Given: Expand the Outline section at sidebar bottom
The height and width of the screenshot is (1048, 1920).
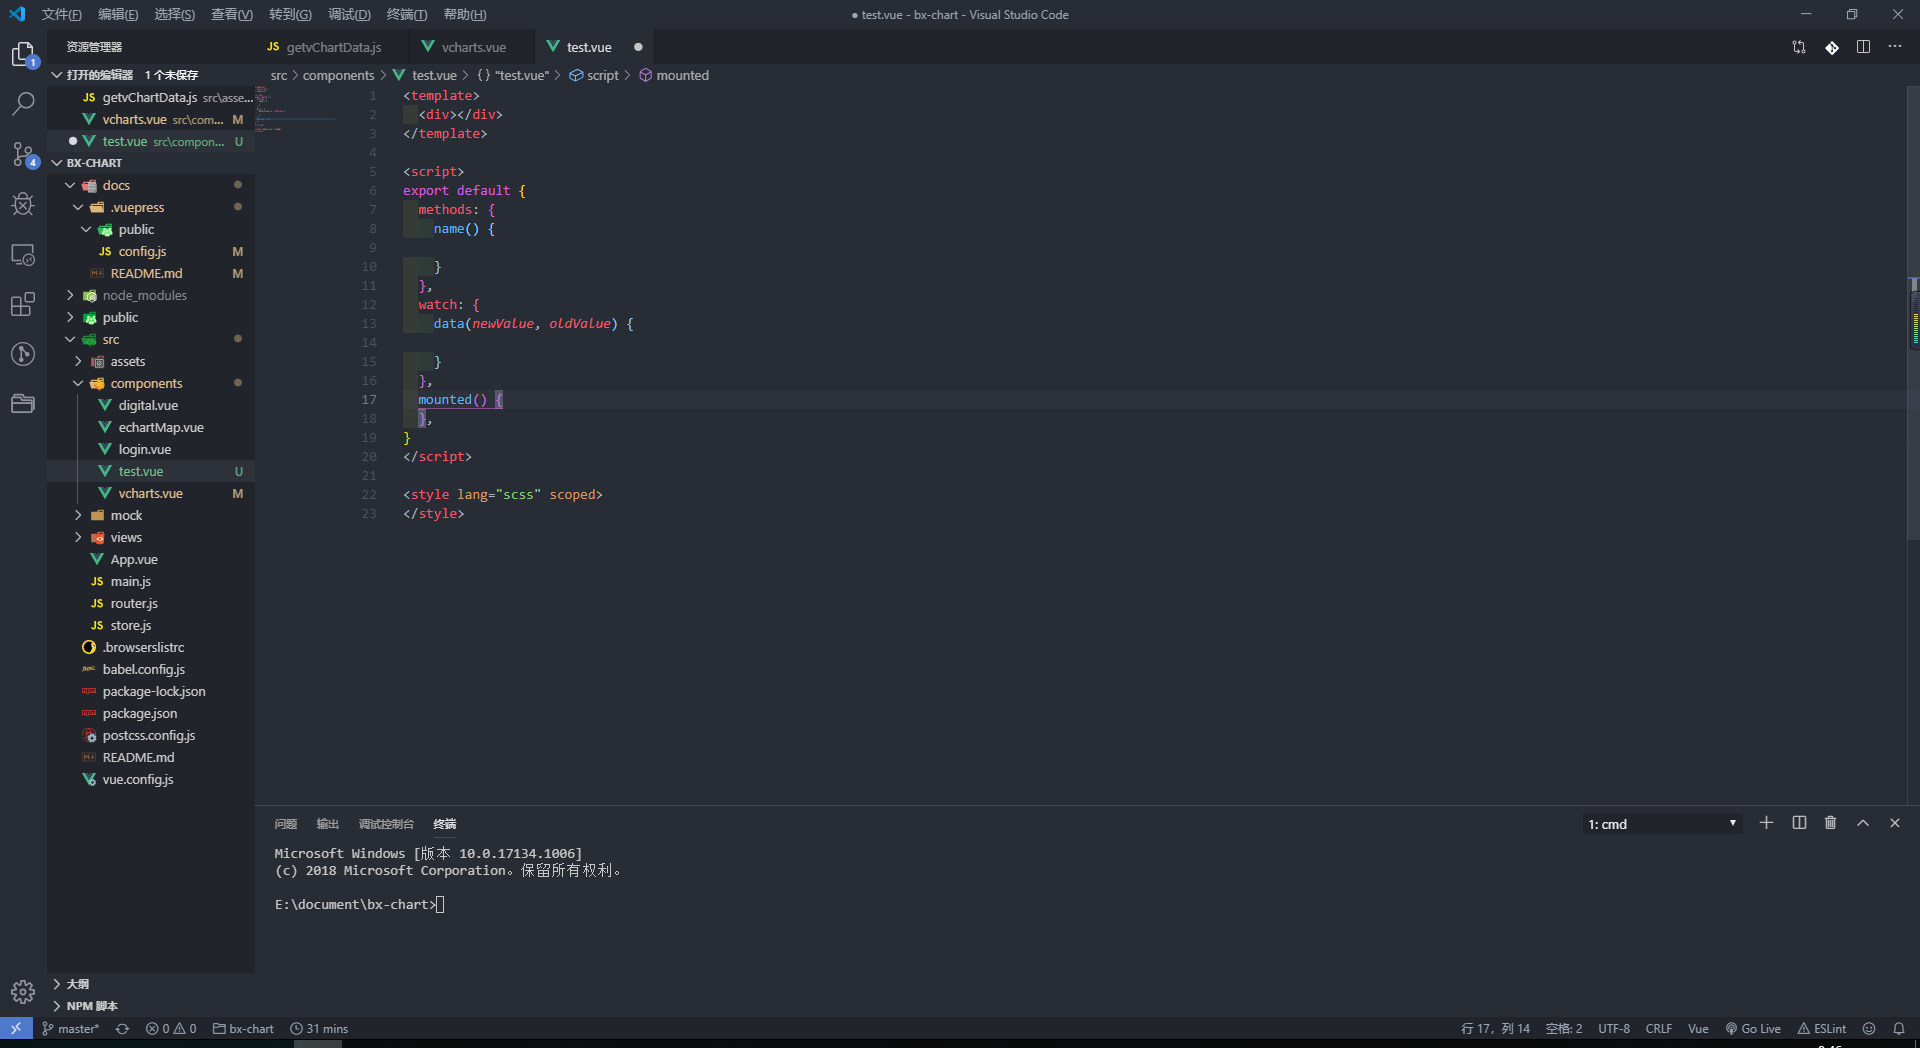Looking at the screenshot, I should (x=151, y=984).
